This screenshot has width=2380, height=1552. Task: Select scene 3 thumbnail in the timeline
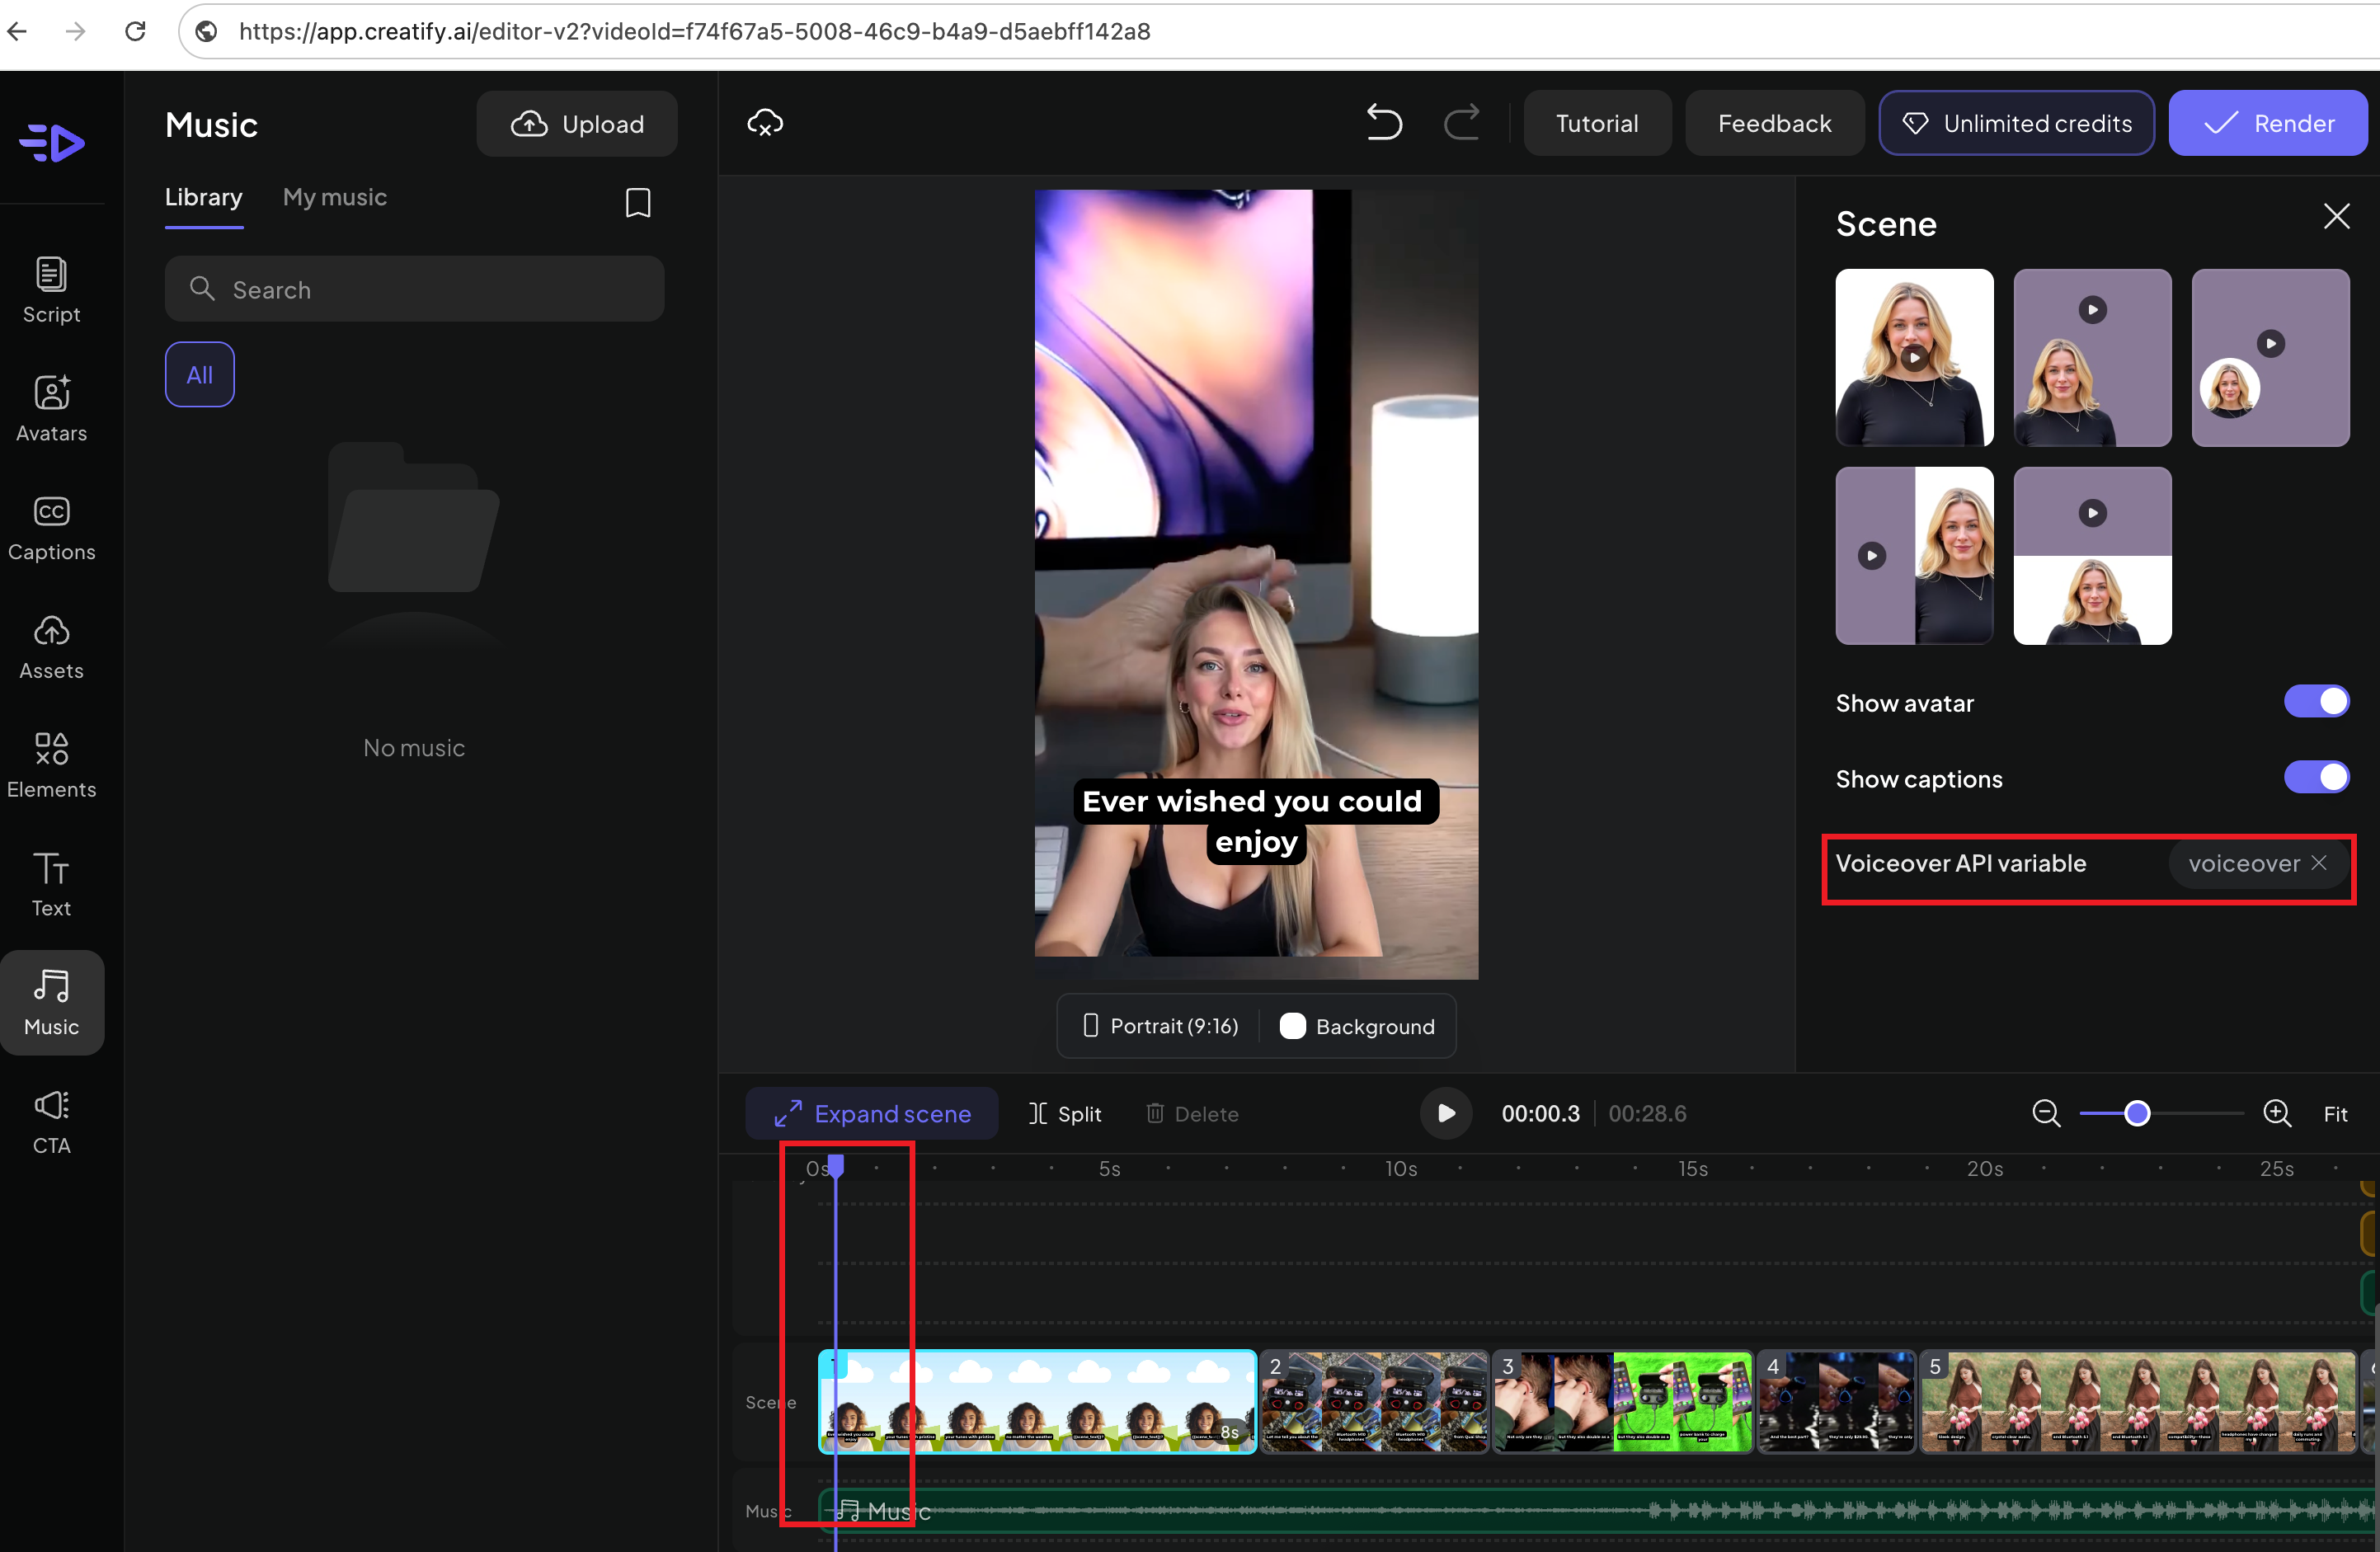tap(1620, 1402)
